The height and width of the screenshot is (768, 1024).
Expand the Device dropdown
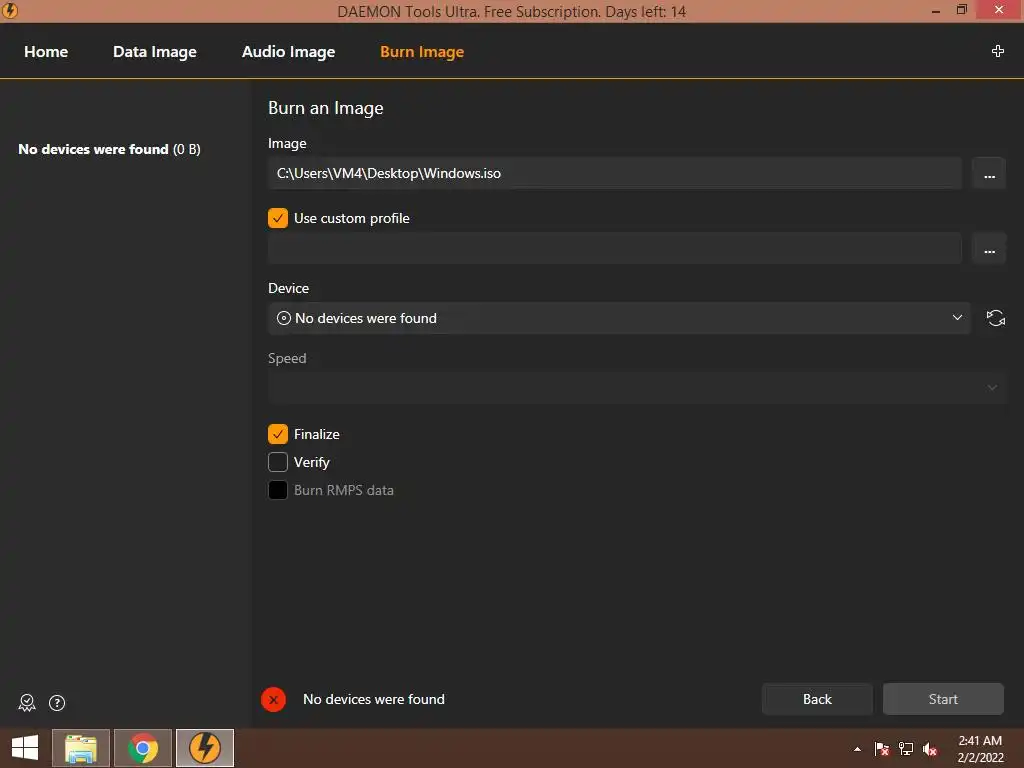point(619,318)
